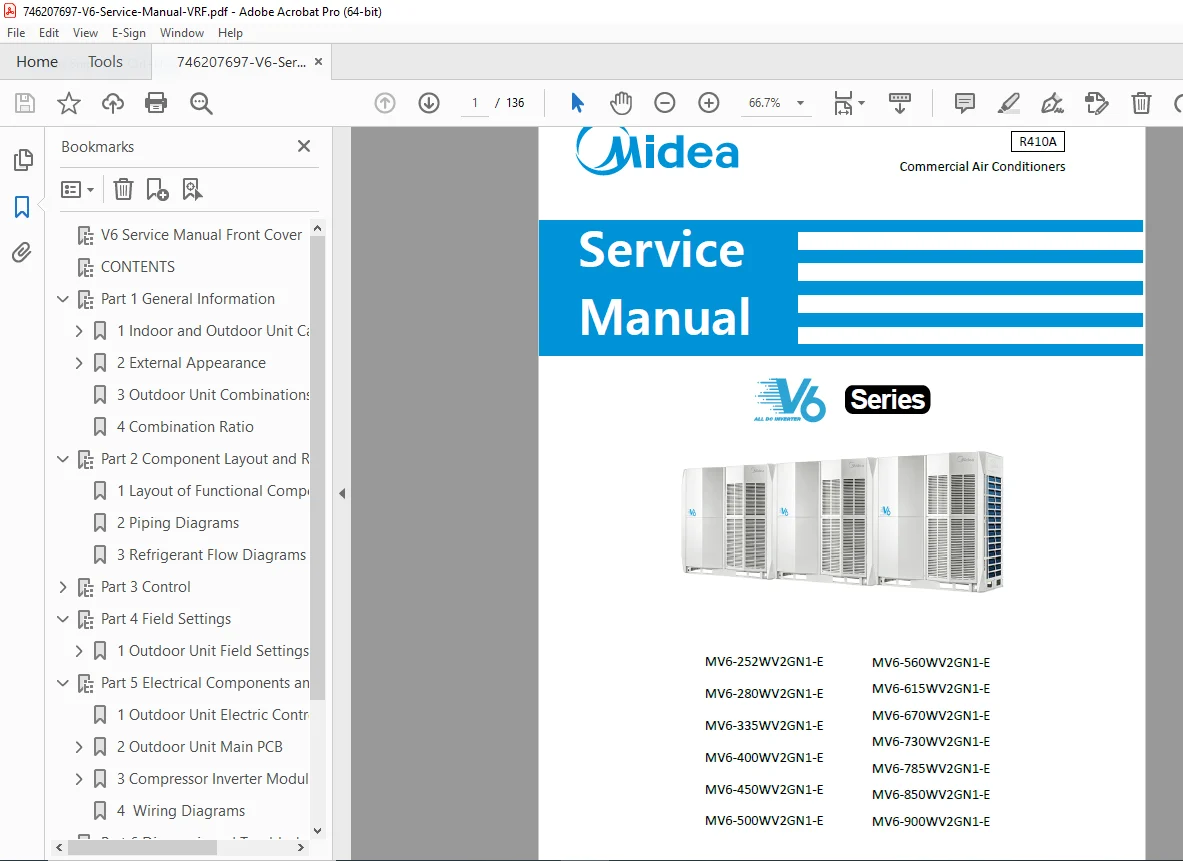The height and width of the screenshot is (861, 1183).
Task: Open 4 Combination Ratio bookmark
Action: point(185,427)
